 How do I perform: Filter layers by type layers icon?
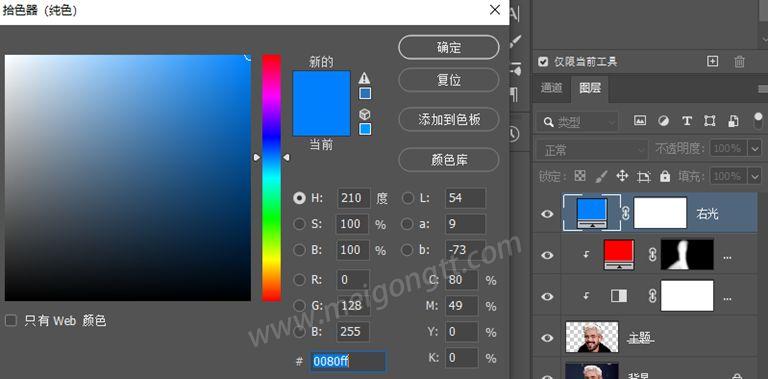pos(687,121)
